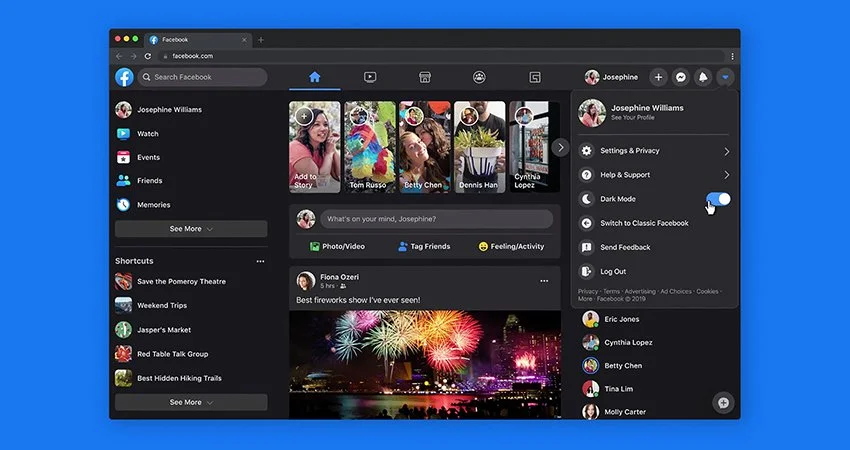Click the Search Facebook field
This screenshot has height=450, width=850.
[203, 77]
